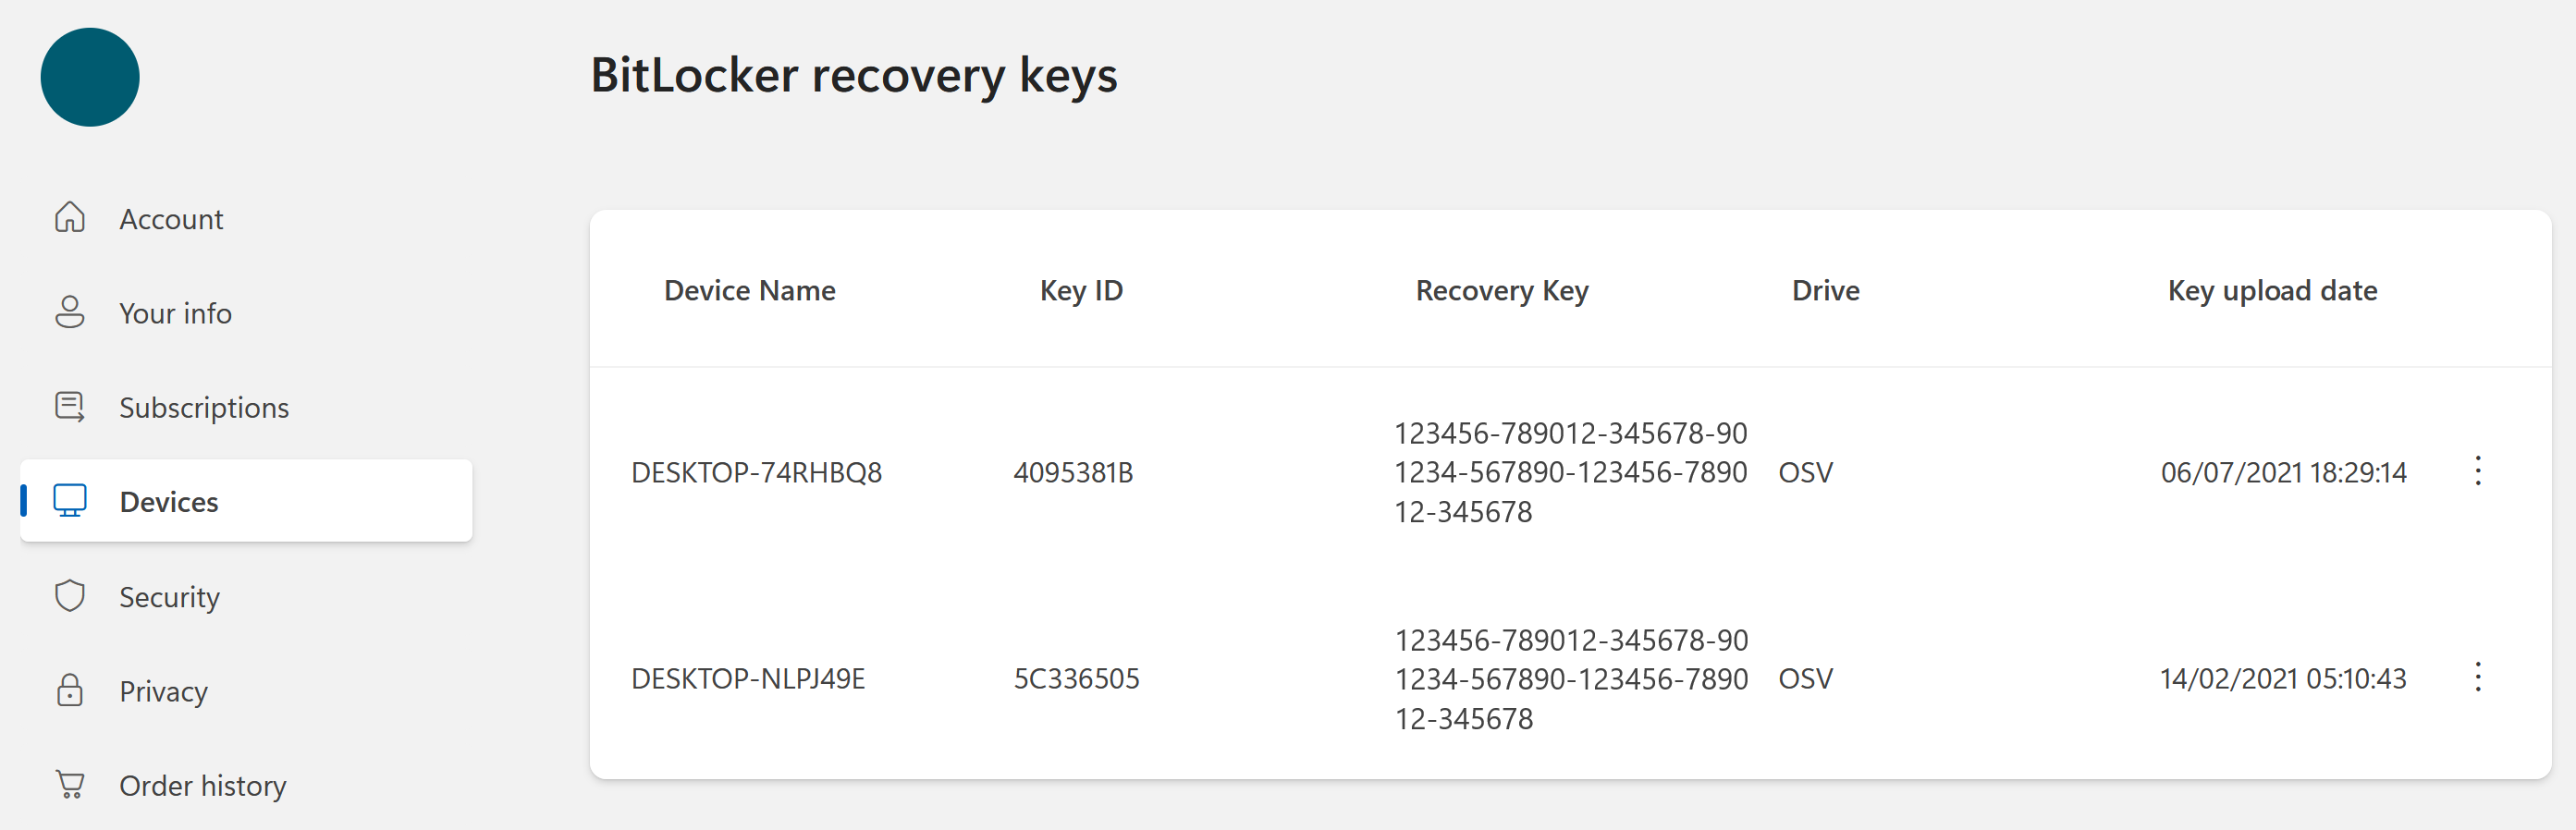Viewport: 2576px width, 830px height.
Task: Open options menu for DESKTOP-NLPJ49E
Action: pyautogui.click(x=2479, y=678)
